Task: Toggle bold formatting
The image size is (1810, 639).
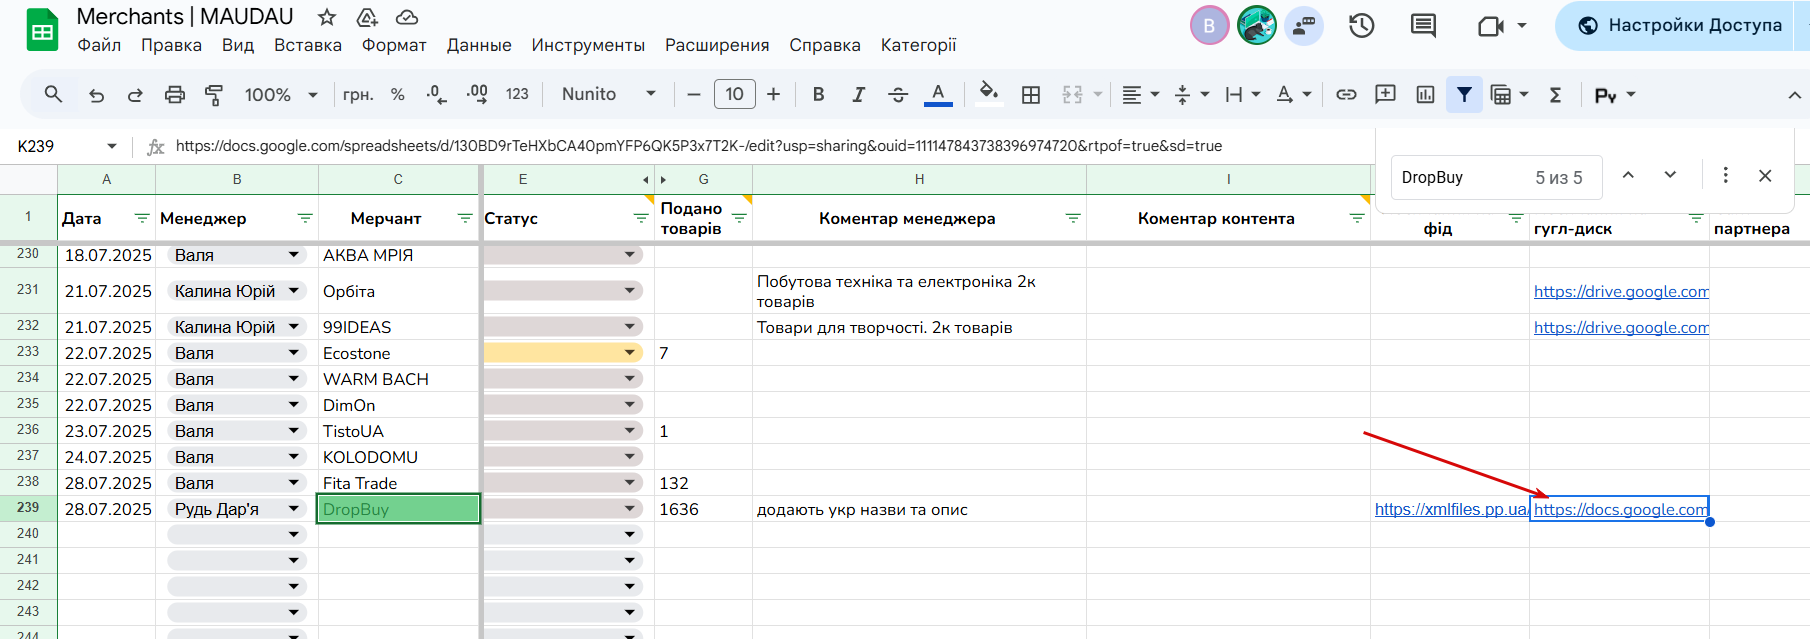Action: 818,94
